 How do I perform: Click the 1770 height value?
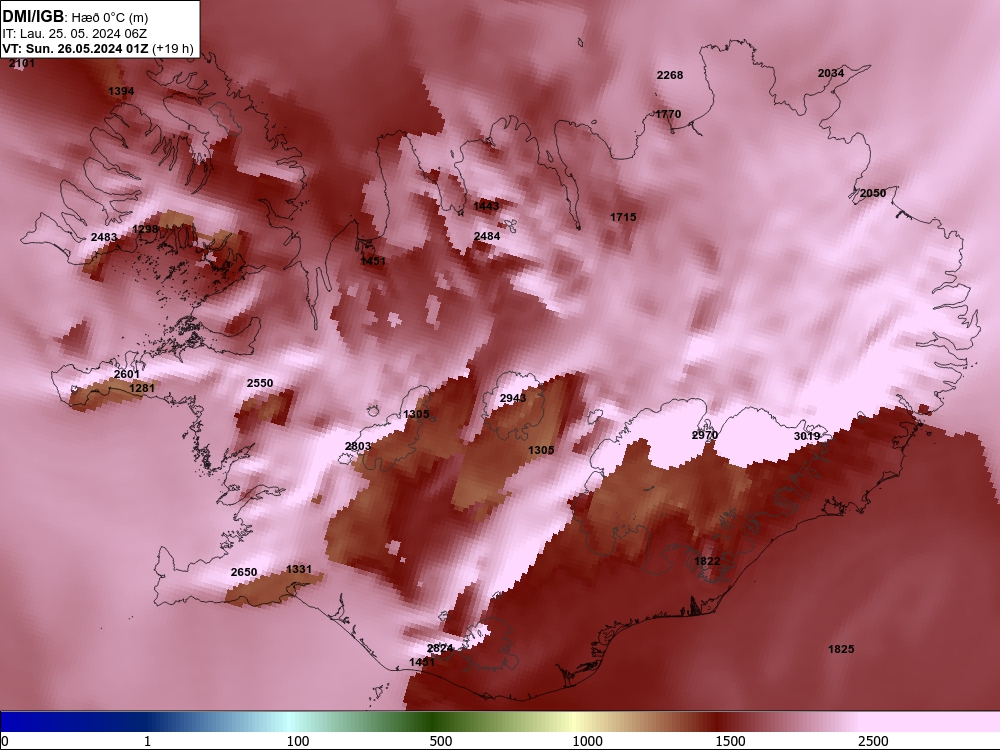coord(668,114)
